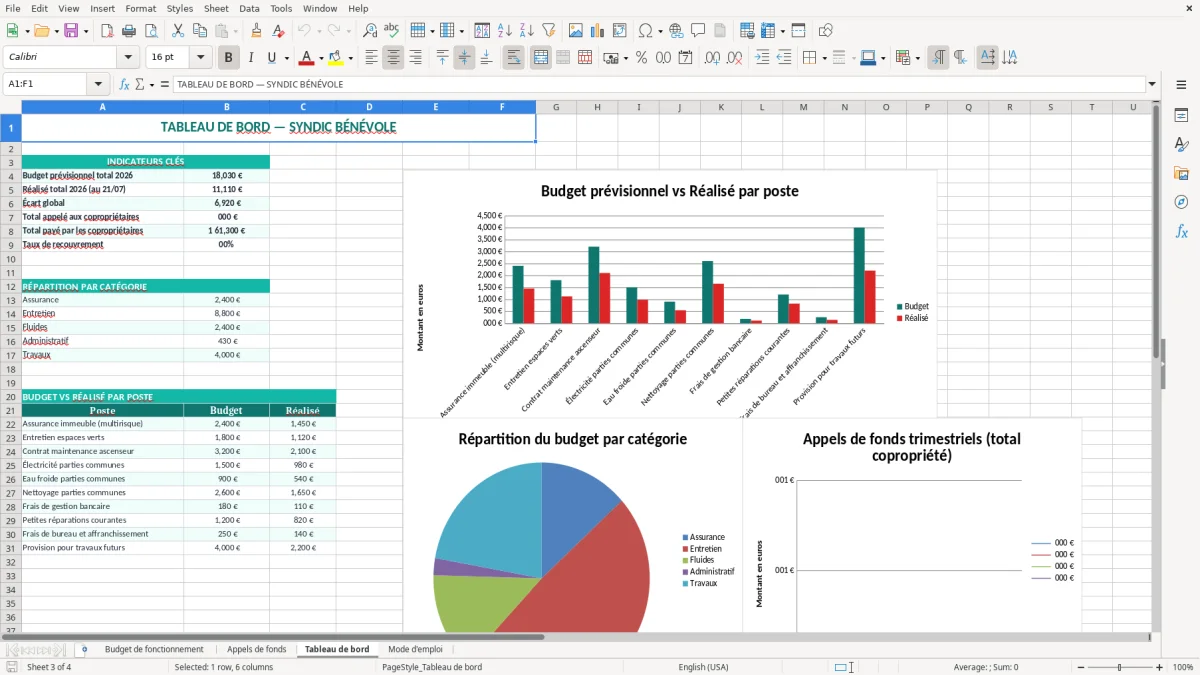This screenshot has height=675, width=1200.
Task: Click the AutoFilter funnel icon
Action: coord(548,31)
